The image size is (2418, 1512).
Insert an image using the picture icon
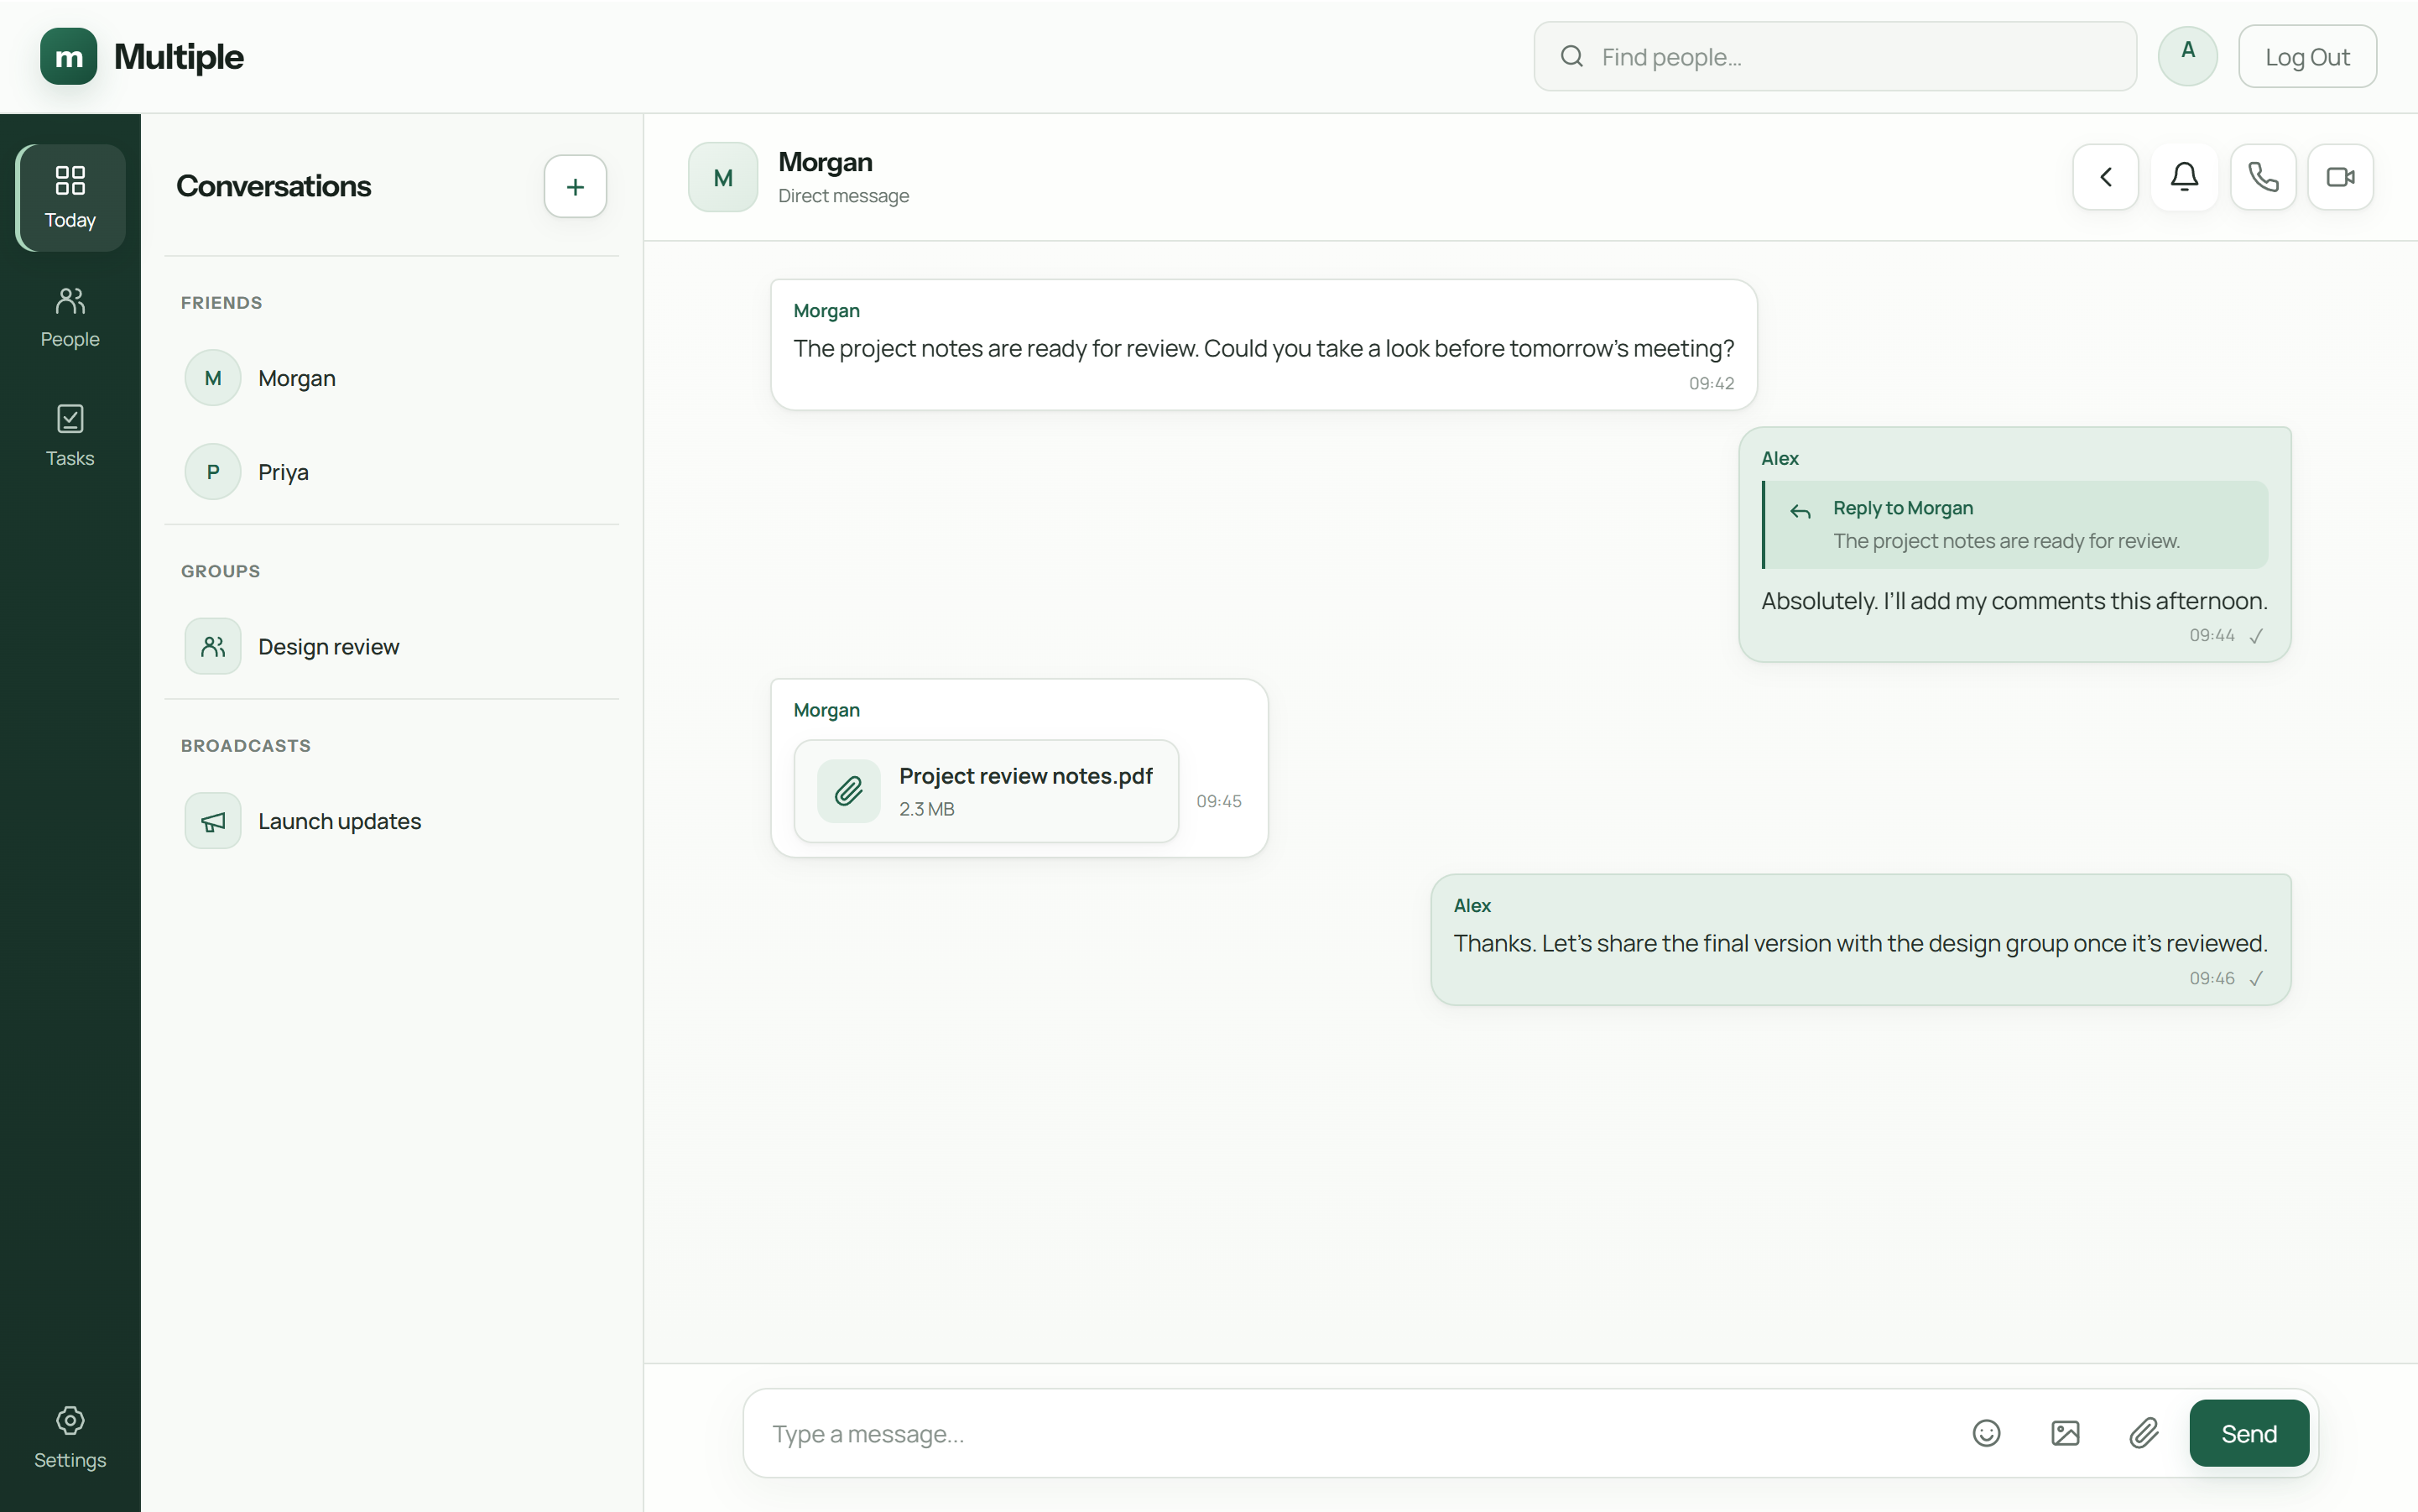[2065, 1433]
